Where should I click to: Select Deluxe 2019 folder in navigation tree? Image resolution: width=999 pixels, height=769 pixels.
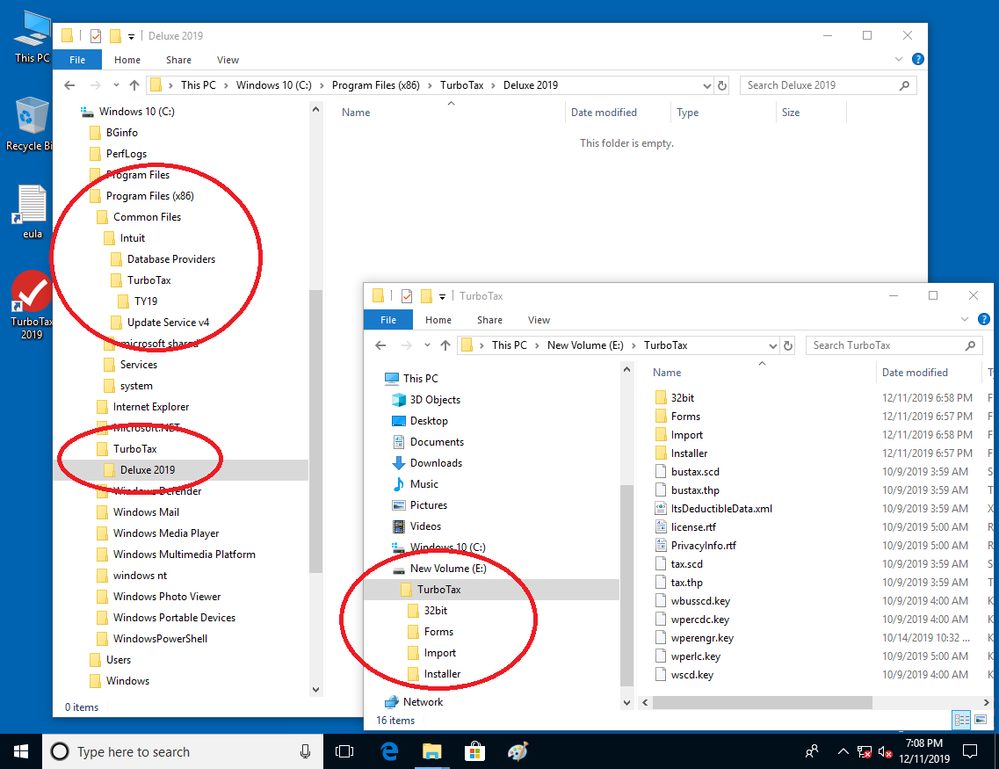(x=147, y=470)
